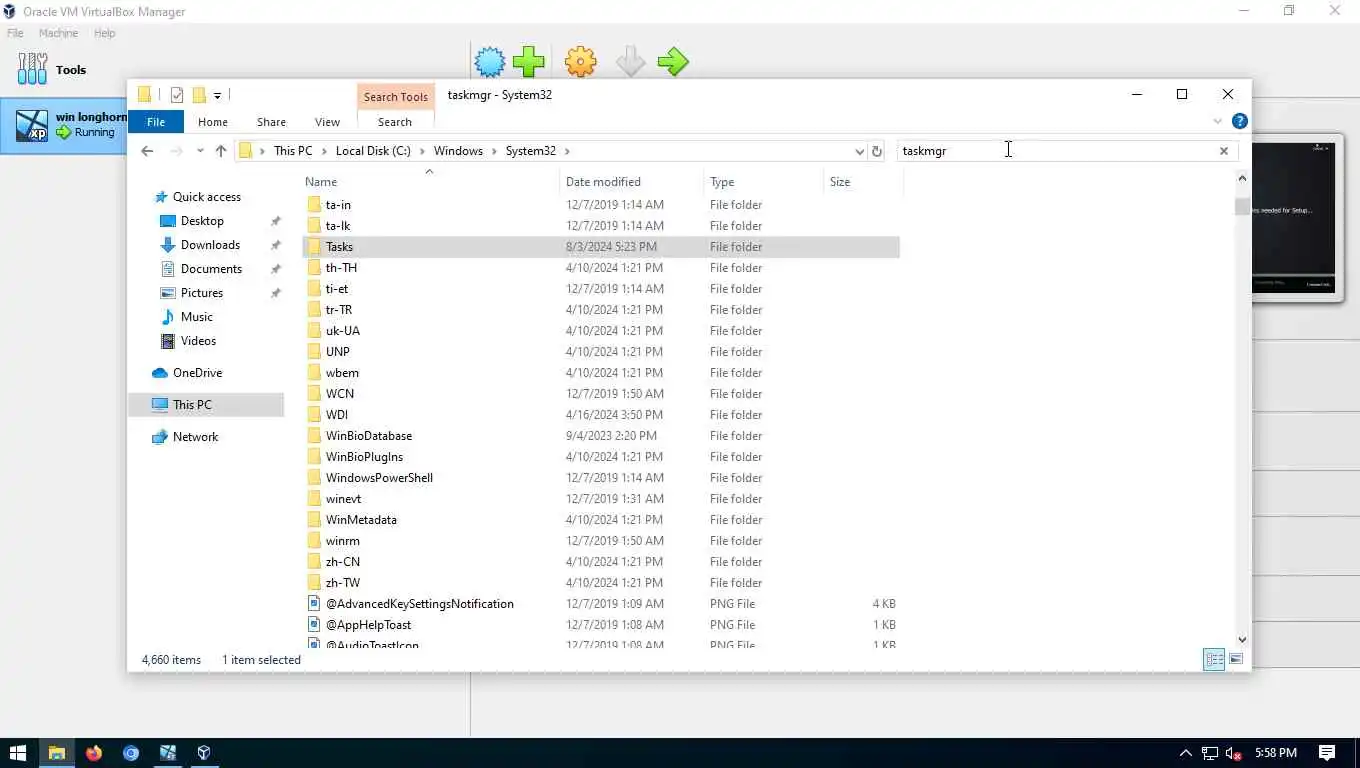The image size is (1360, 768).
Task: Open the Explorer File tab
Action: 156,122
